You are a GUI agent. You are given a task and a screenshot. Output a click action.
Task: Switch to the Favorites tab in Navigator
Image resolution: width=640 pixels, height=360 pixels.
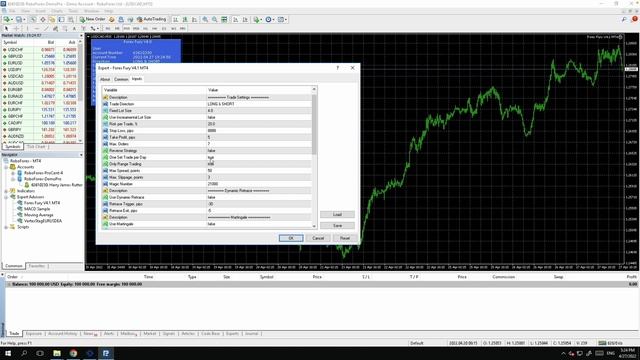pyautogui.click(x=37, y=266)
